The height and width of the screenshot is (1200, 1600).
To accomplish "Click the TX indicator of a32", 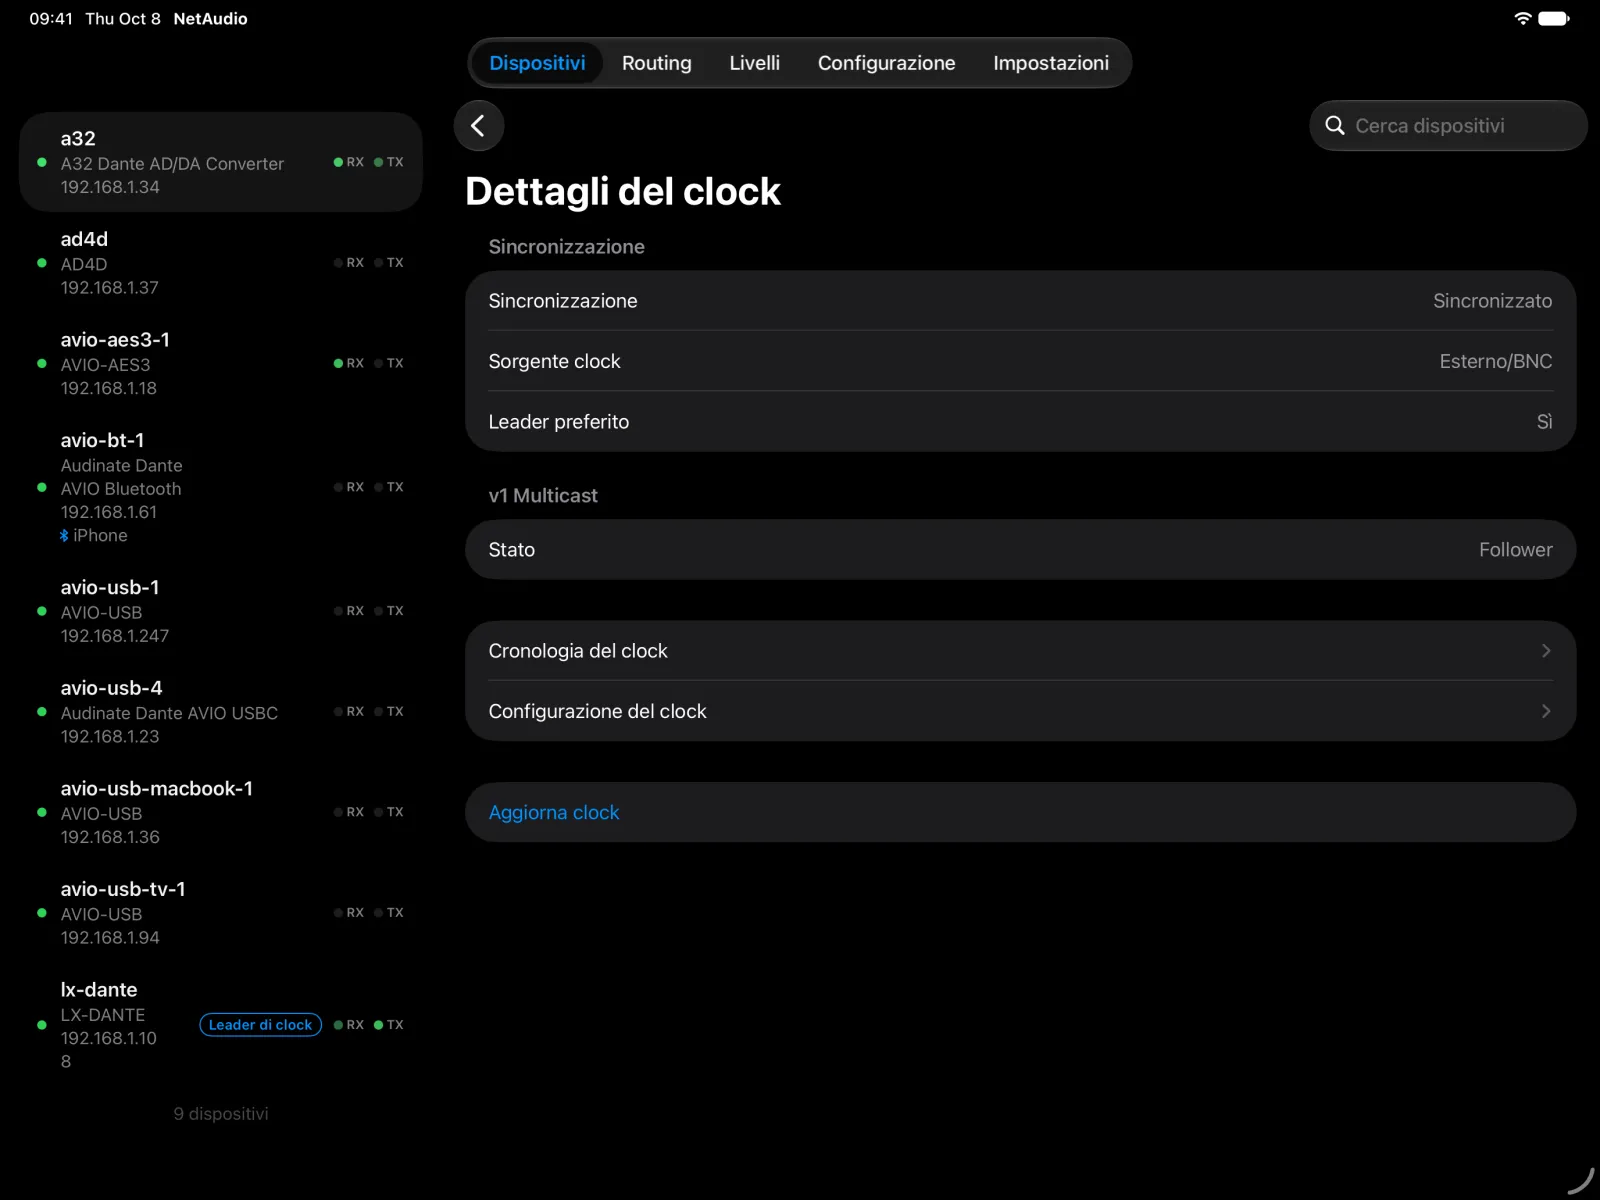I will (389, 162).
